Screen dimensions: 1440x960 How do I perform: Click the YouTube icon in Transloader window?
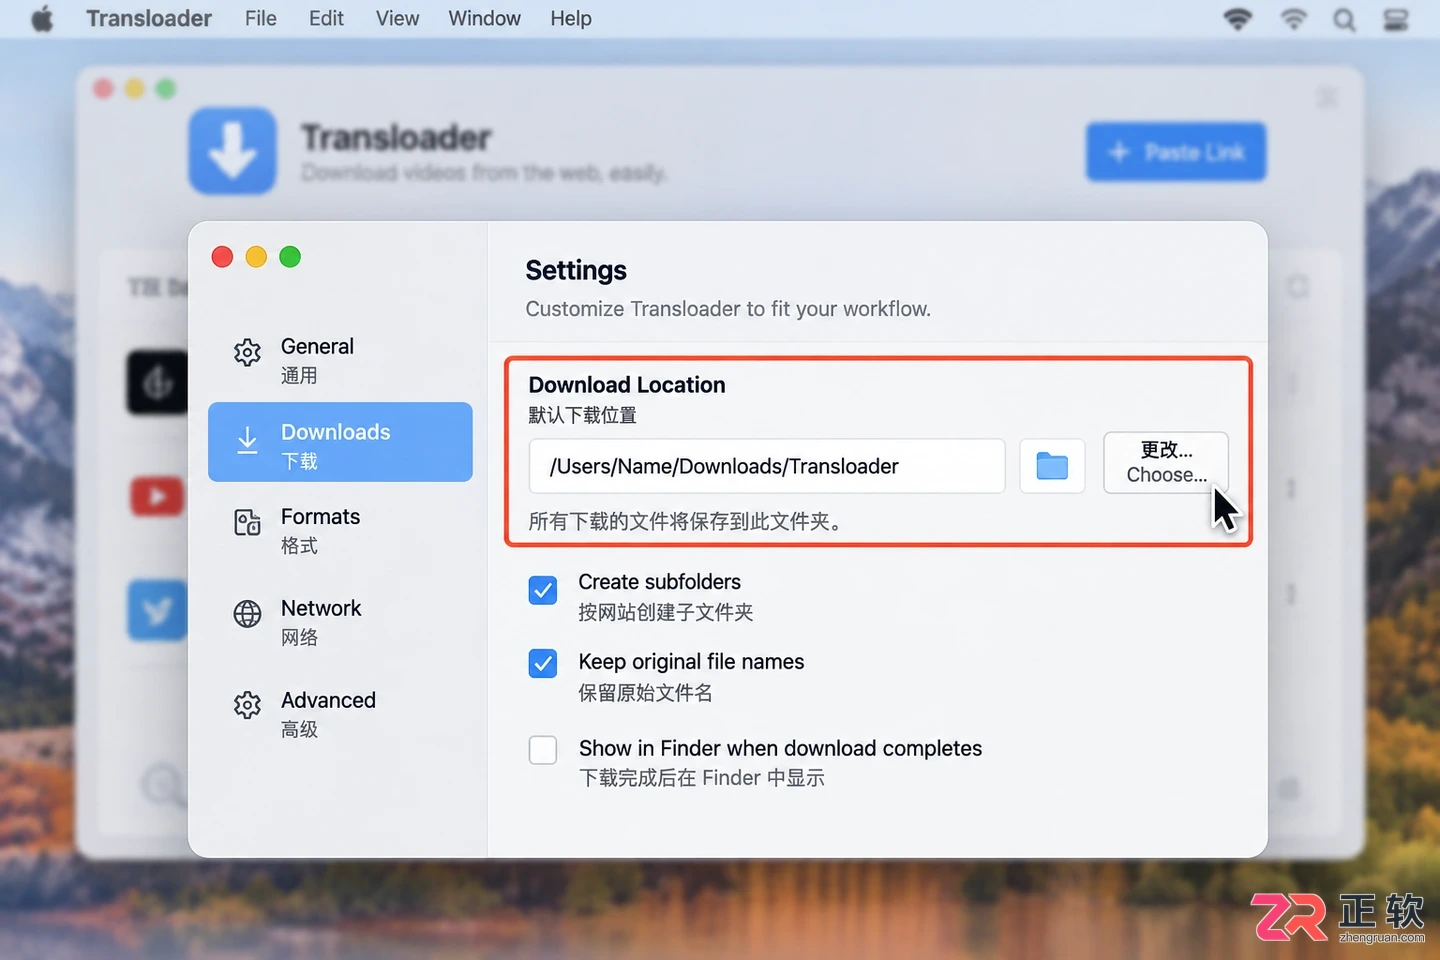[x=157, y=497]
